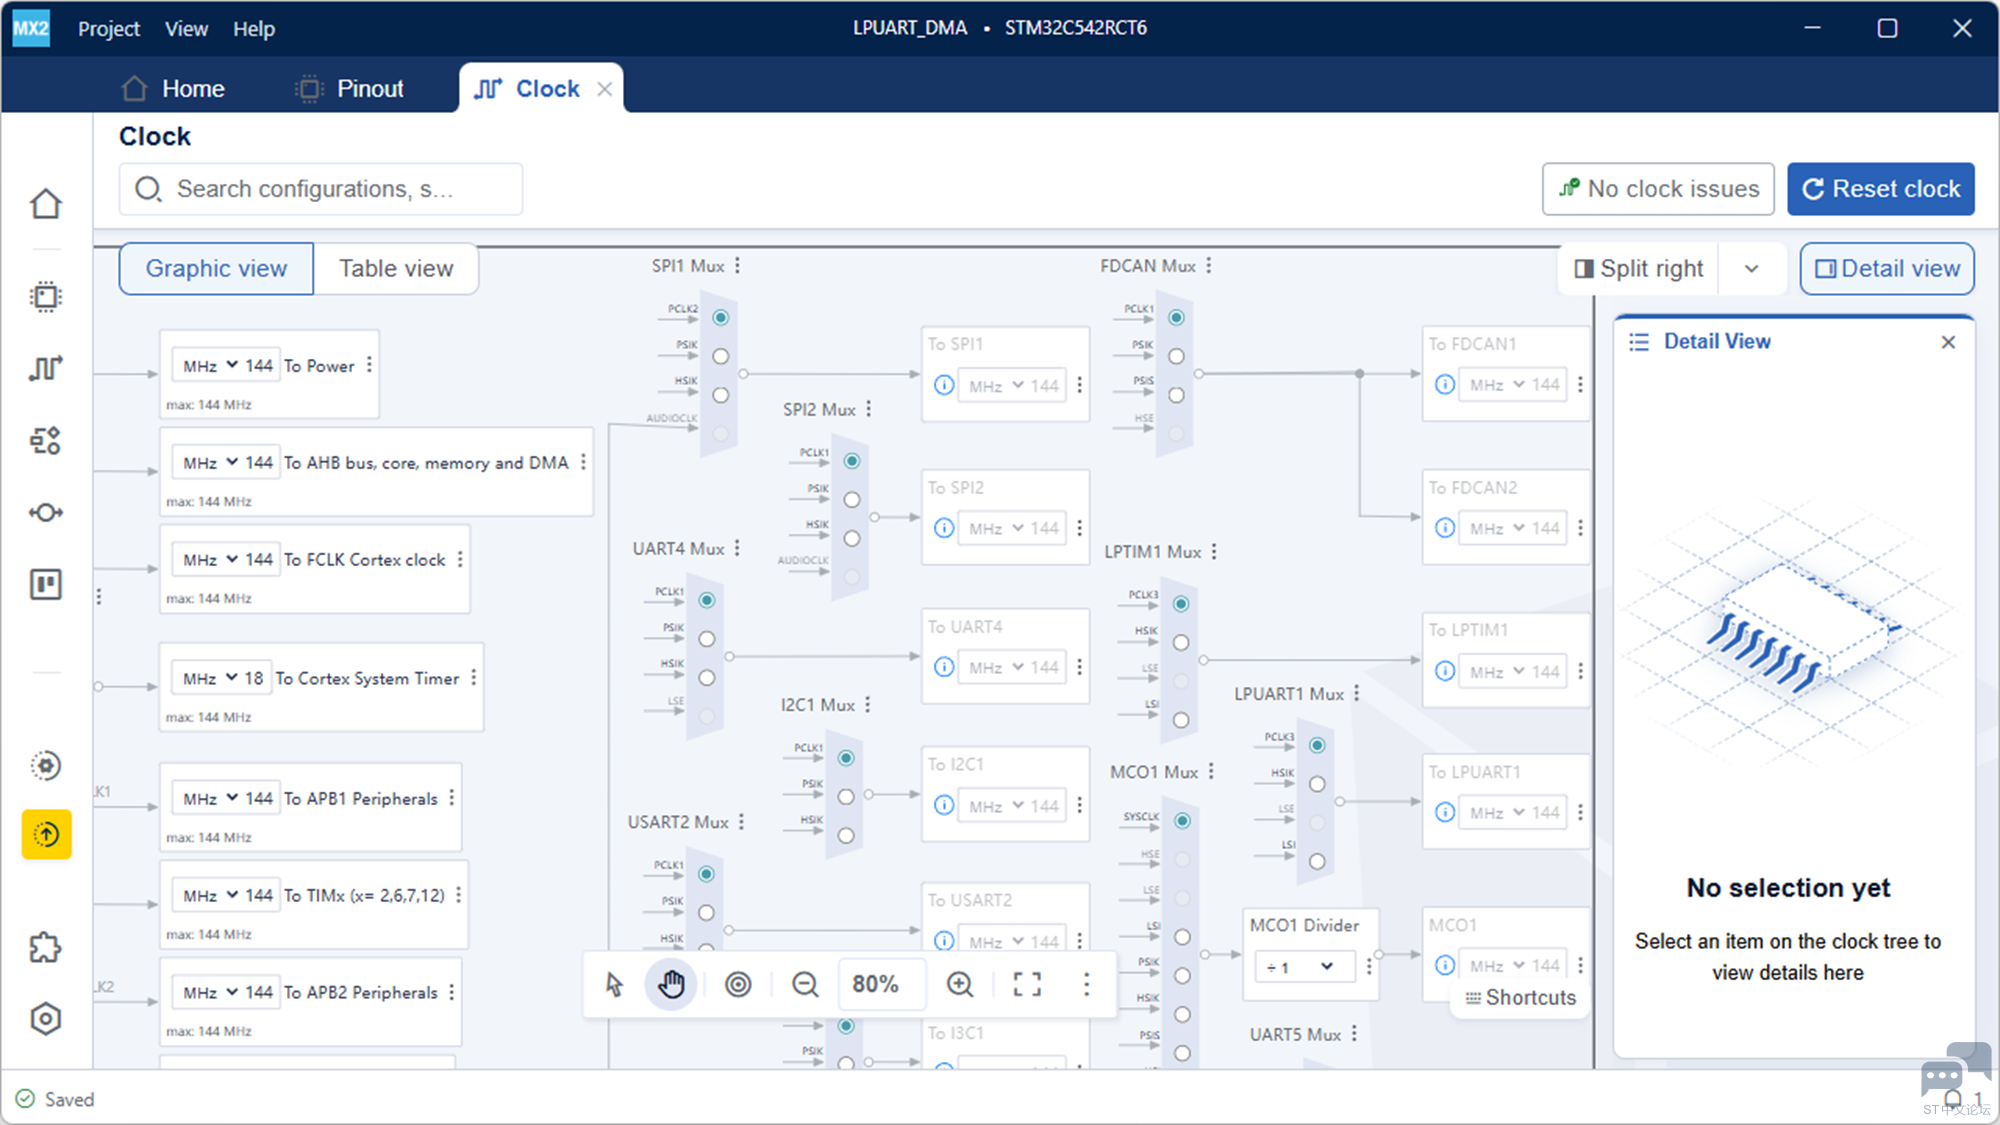
Task: Expand the Split right dropdown arrow
Action: tap(1752, 268)
